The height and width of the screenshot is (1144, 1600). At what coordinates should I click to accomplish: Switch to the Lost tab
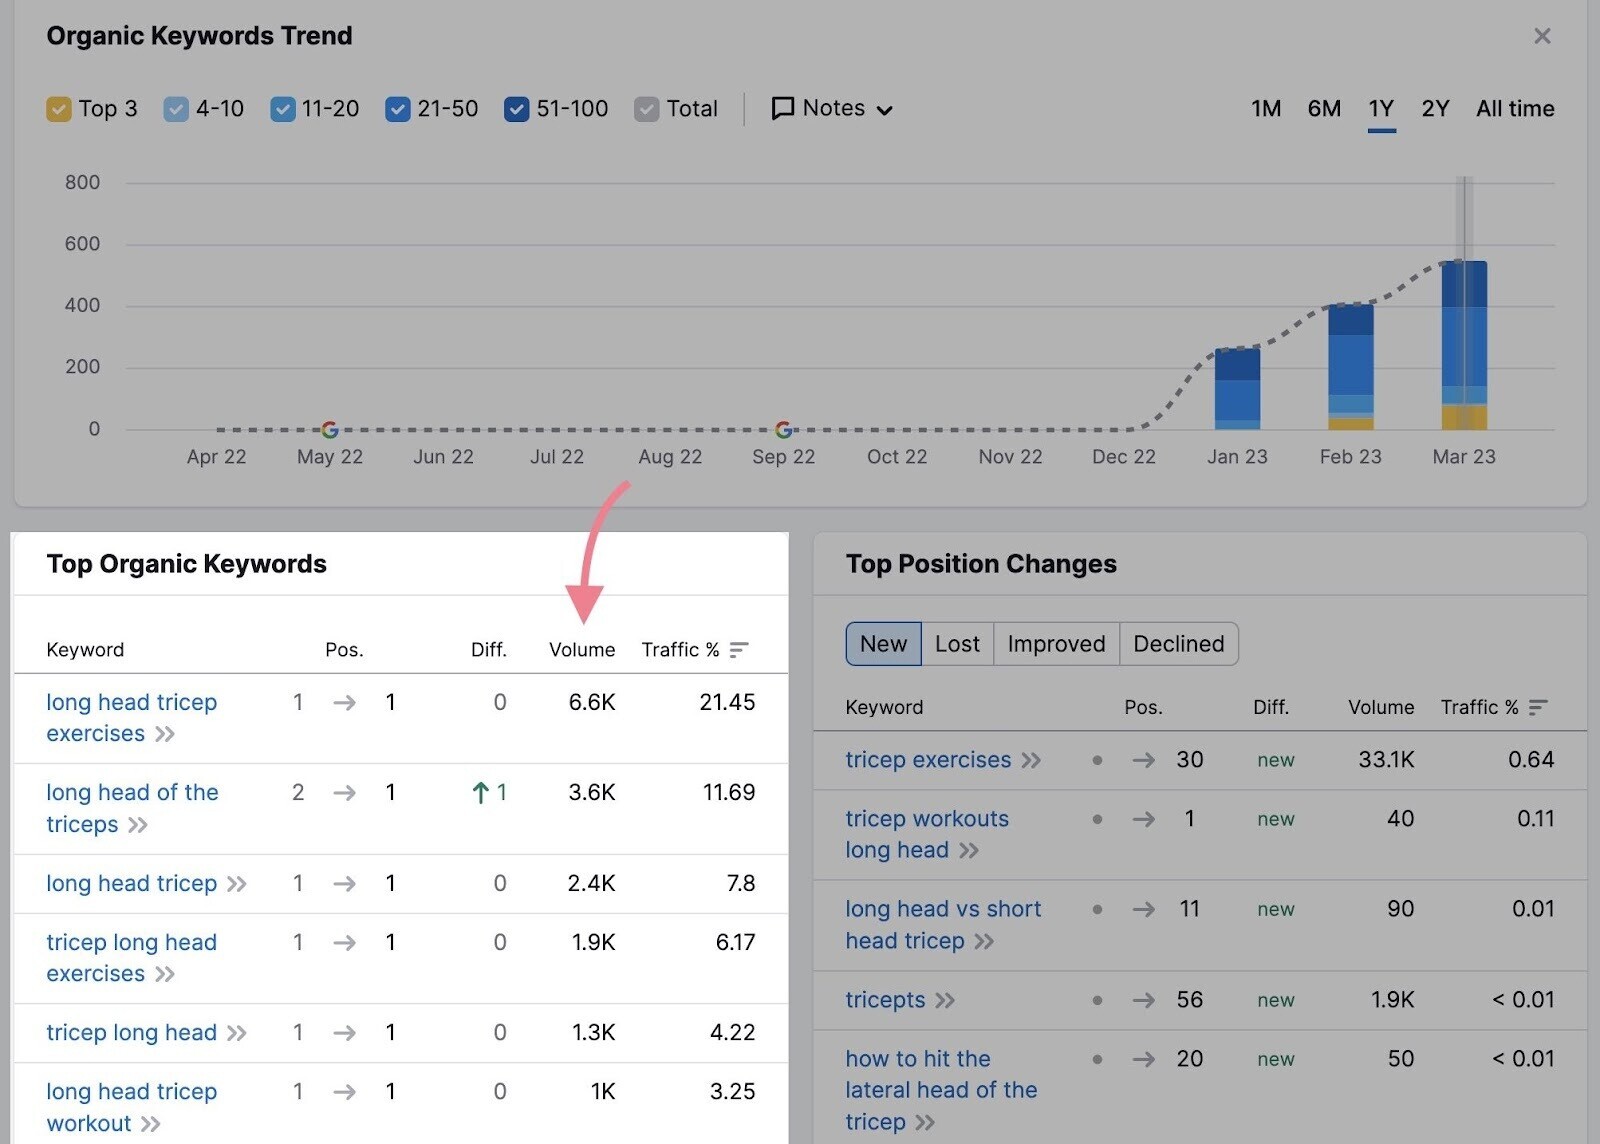pyautogui.click(x=956, y=643)
